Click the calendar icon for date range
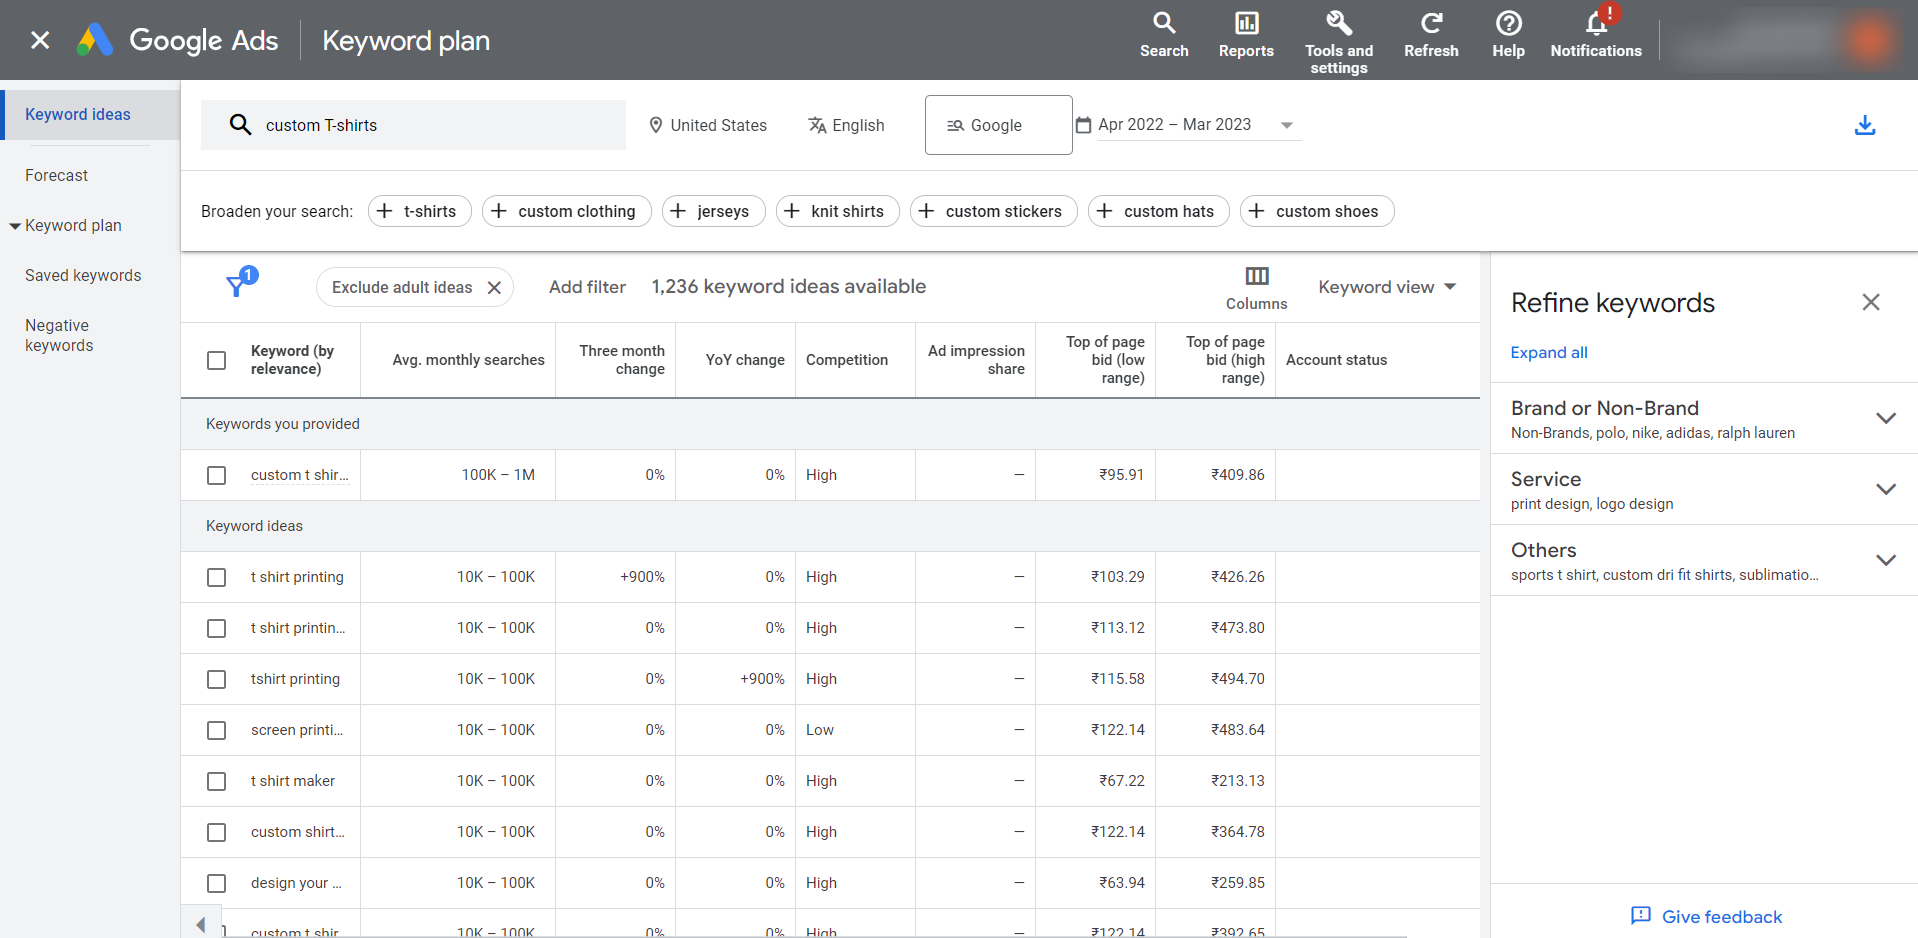1918x938 pixels. (1083, 125)
